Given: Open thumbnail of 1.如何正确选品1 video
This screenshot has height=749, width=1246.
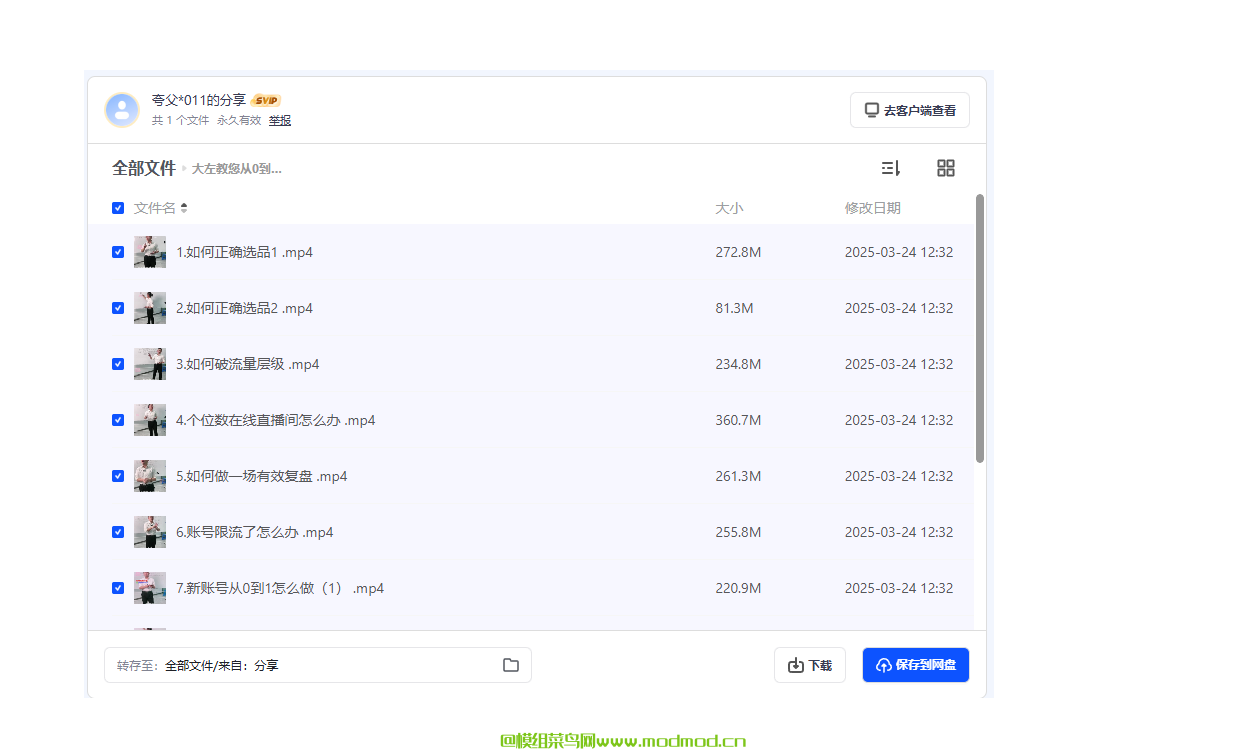Looking at the screenshot, I should click(x=150, y=252).
